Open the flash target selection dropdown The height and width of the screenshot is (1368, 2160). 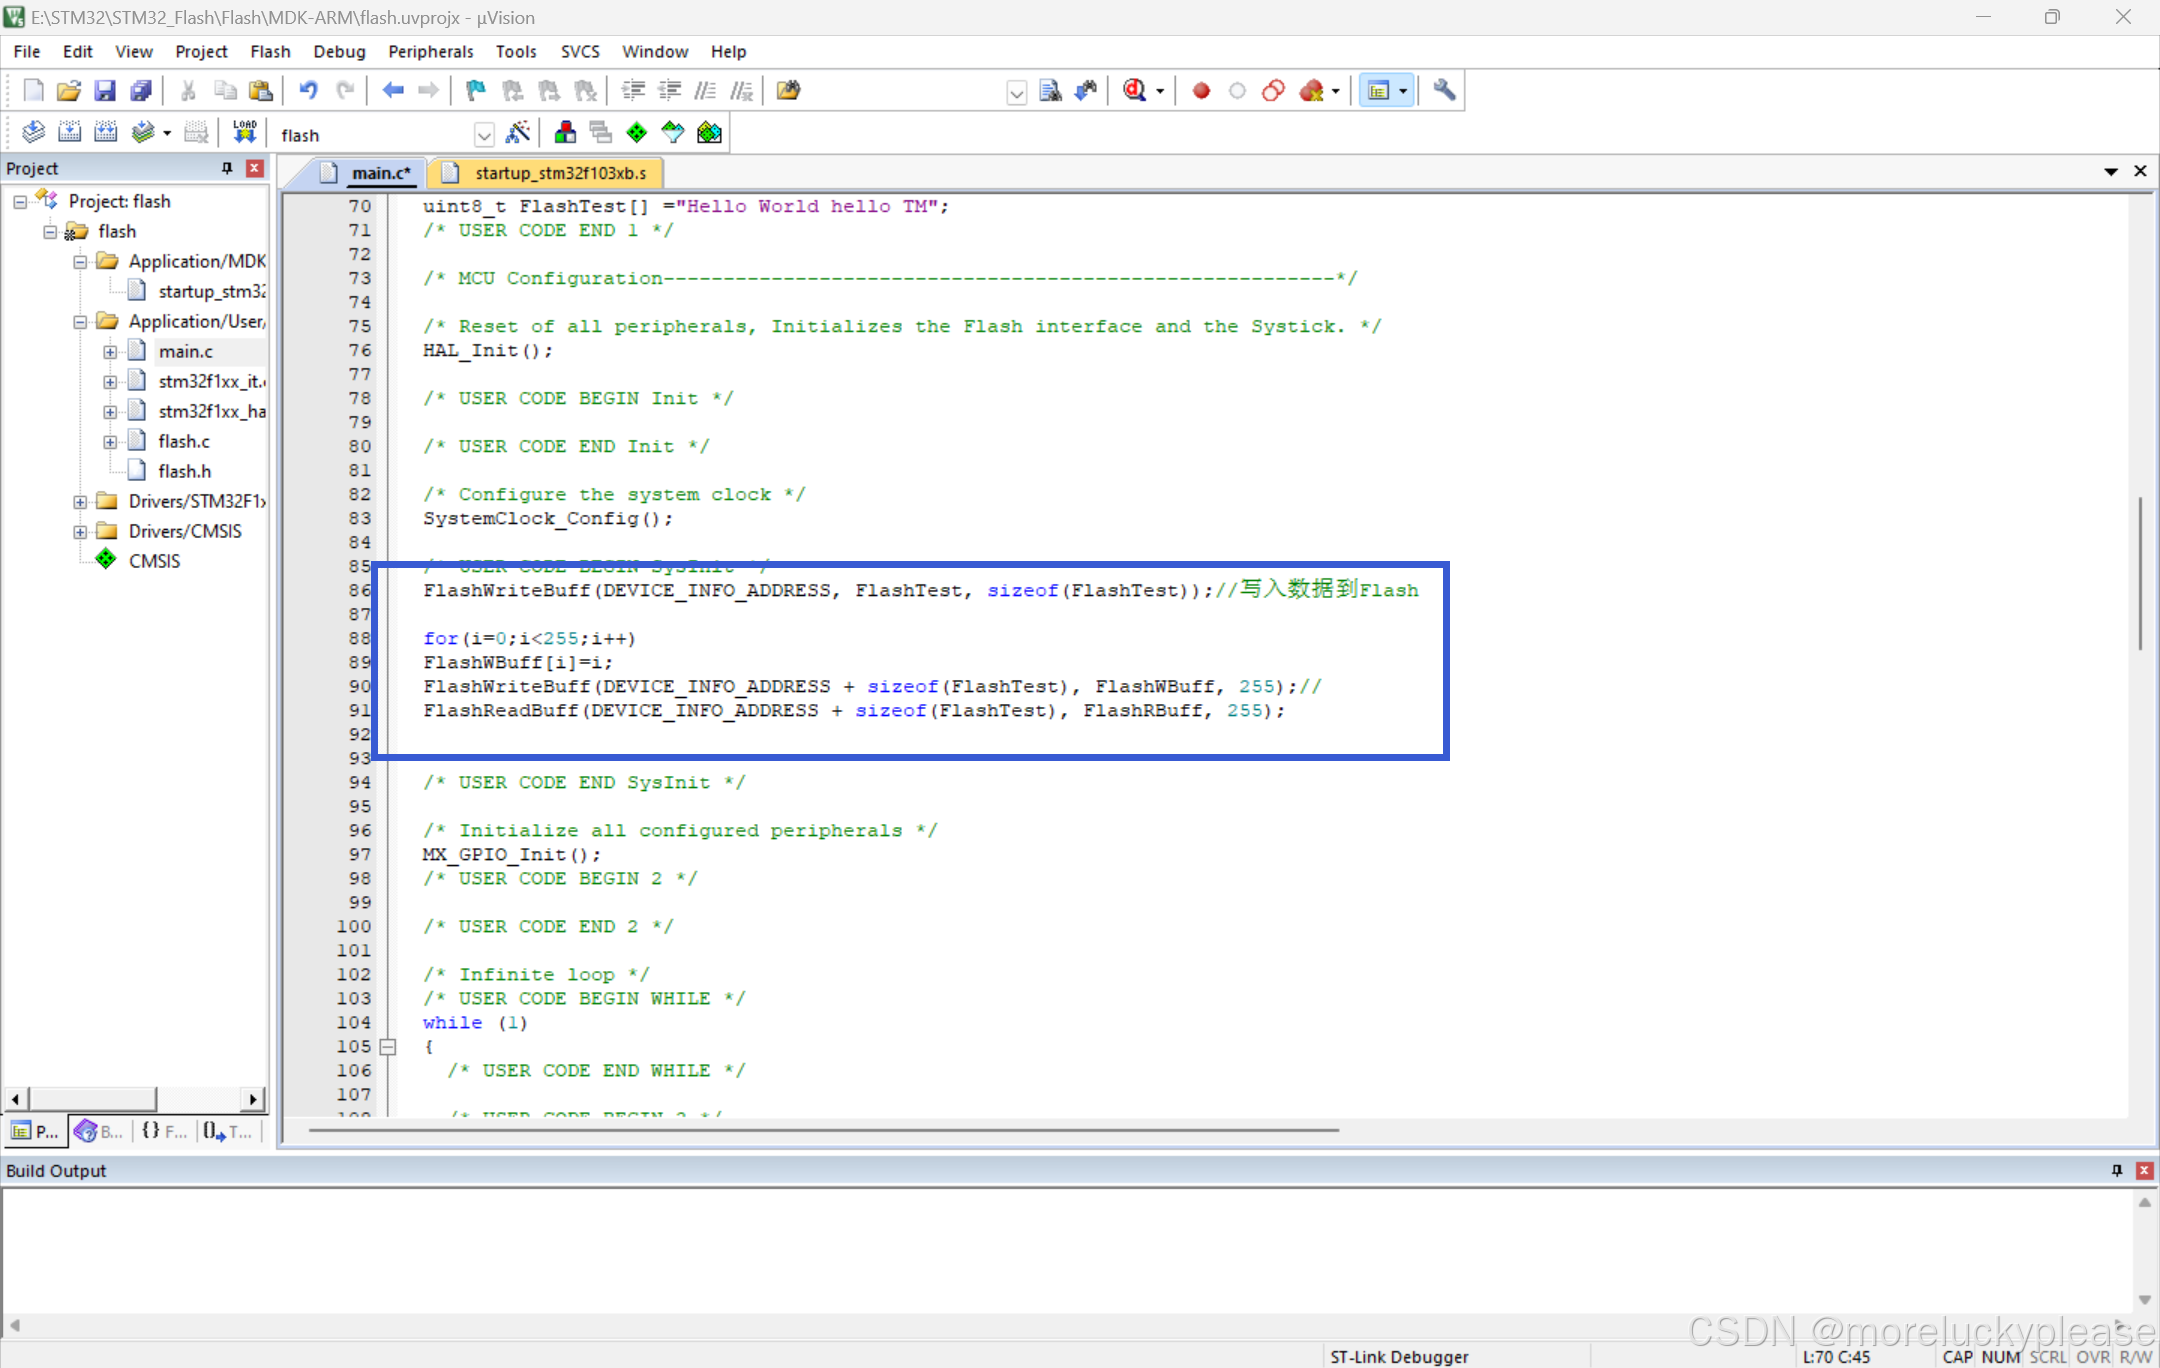484,134
